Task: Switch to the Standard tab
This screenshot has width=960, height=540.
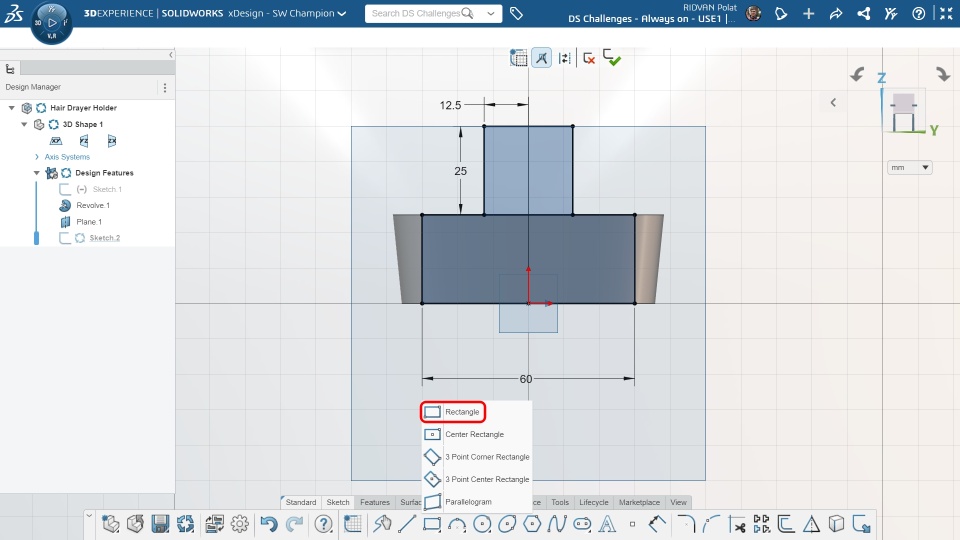Action: [301, 502]
